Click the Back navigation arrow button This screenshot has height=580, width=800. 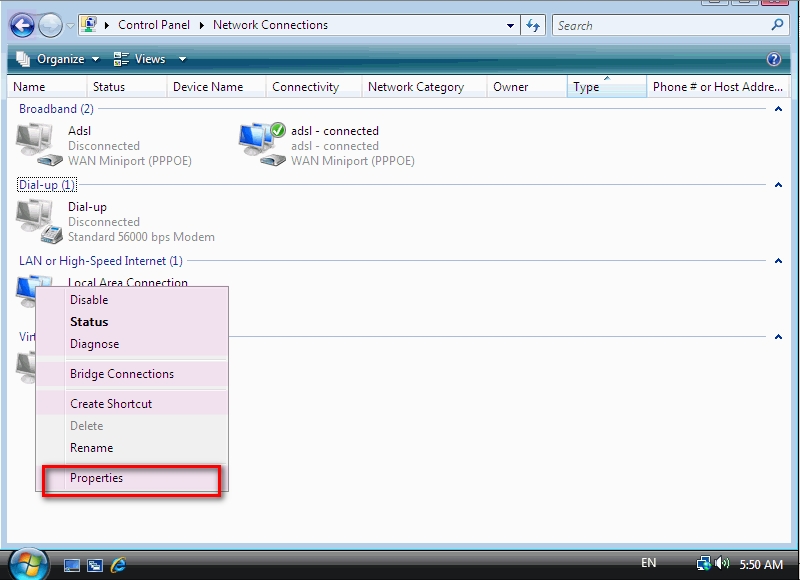tap(22, 25)
